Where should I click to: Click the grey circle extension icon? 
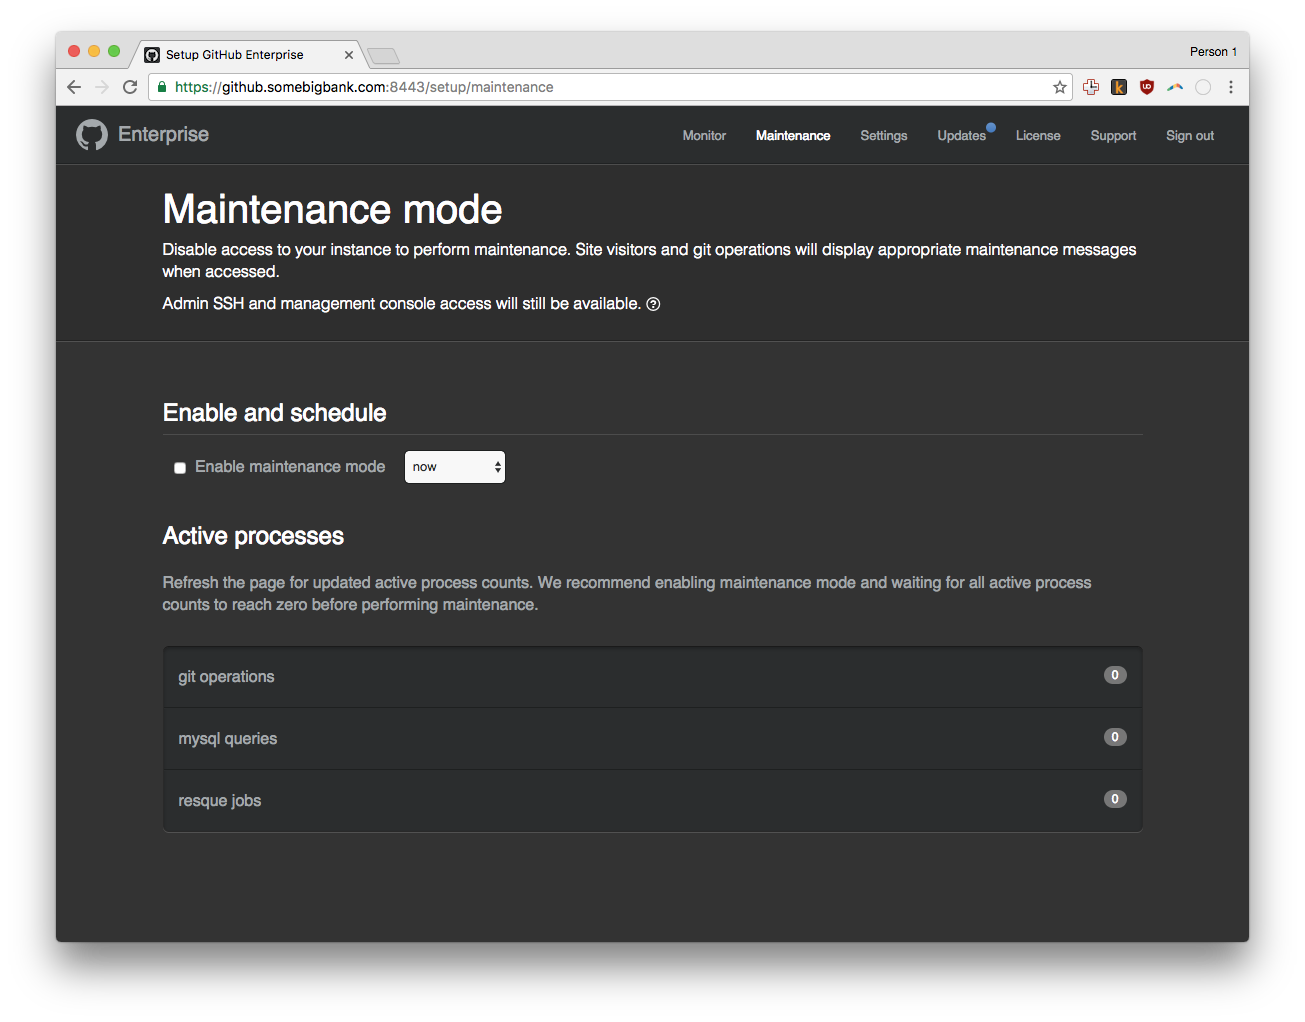pyautogui.click(x=1203, y=87)
